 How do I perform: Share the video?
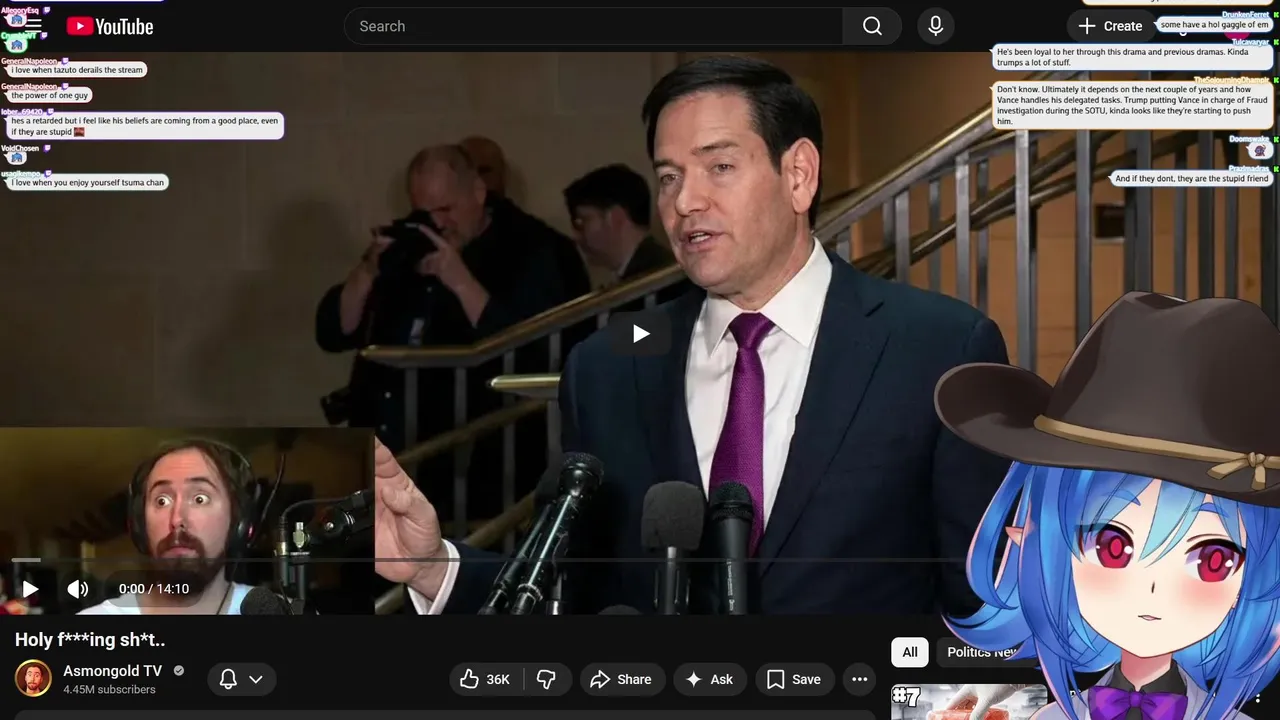[621, 679]
